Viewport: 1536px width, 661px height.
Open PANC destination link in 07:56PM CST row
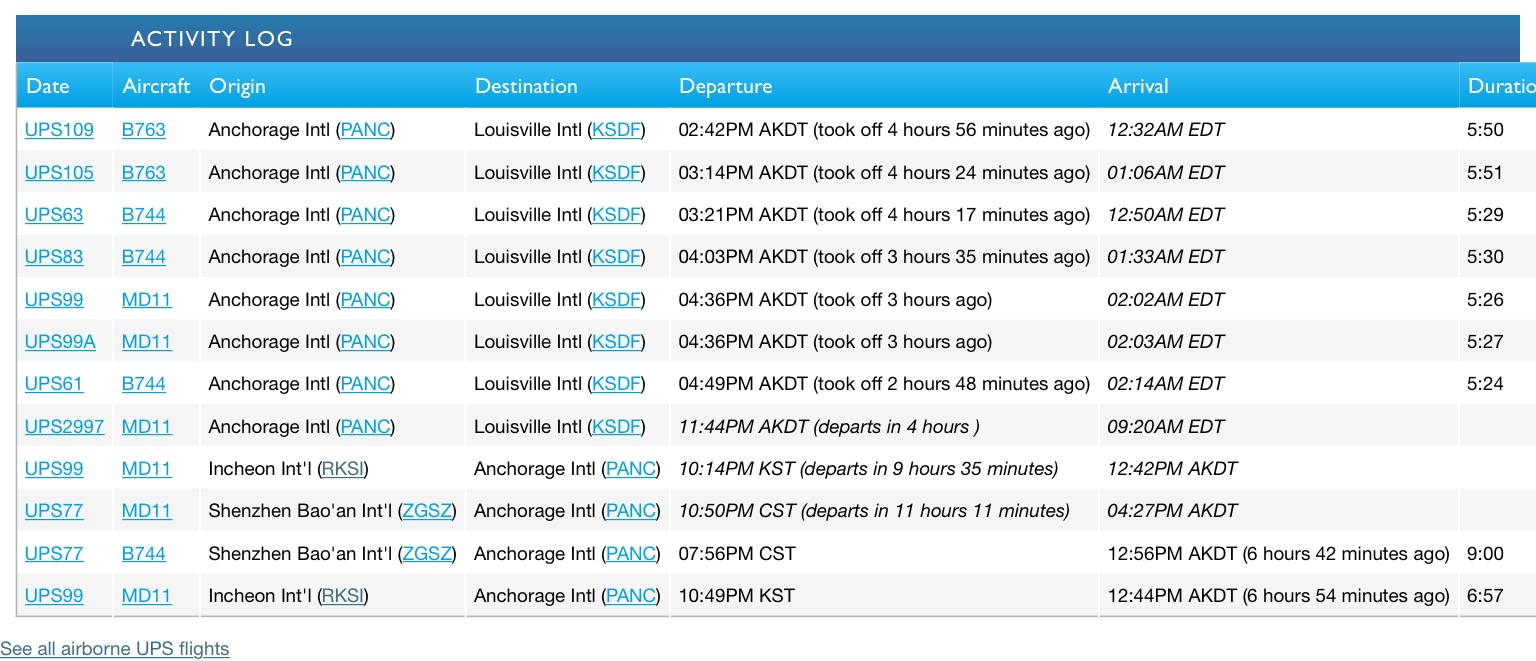click(631, 553)
